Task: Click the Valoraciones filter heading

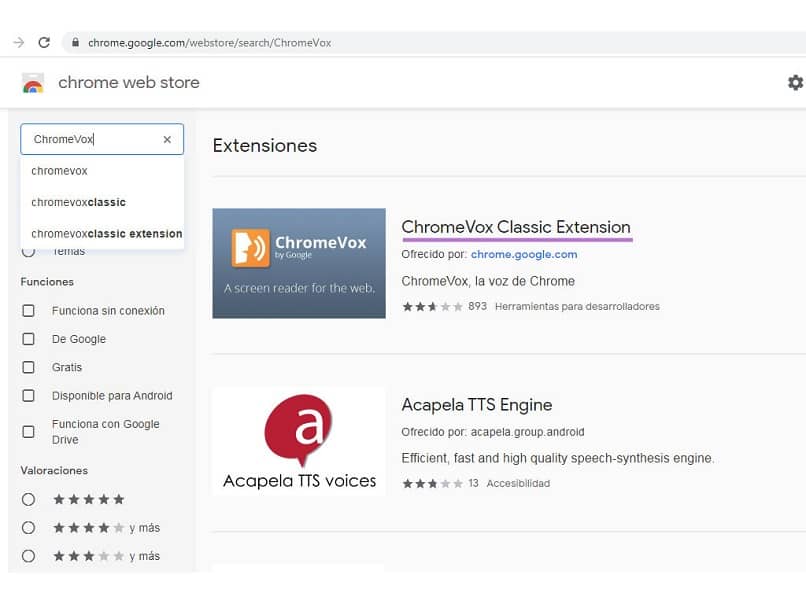Action: point(54,470)
